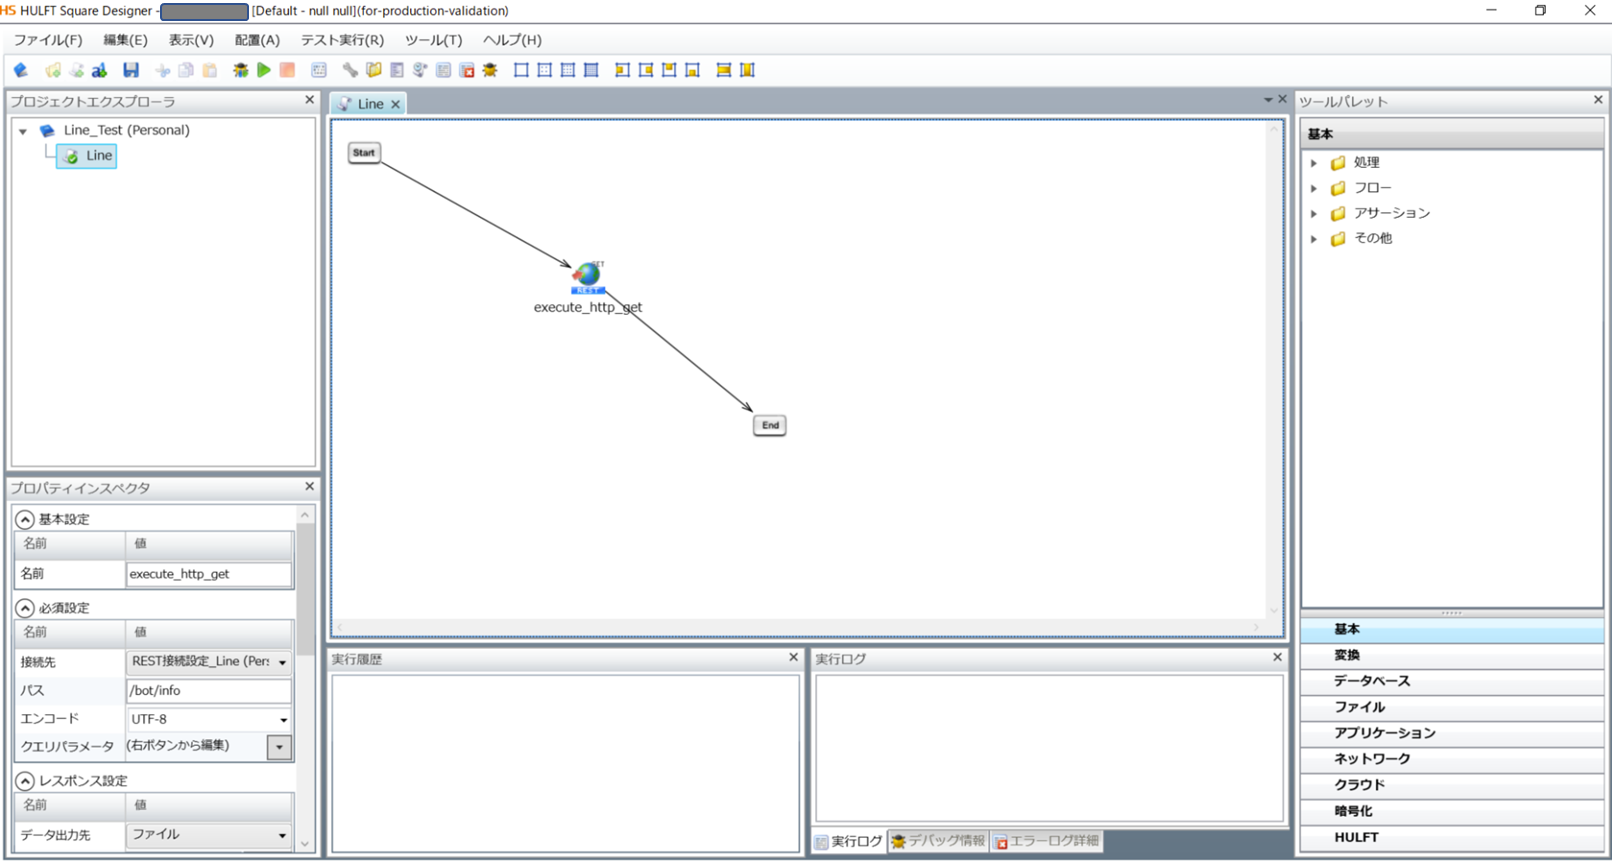Open the 編集(E) menu
Viewport: 1612px width, 862px height.
(x=125, y=40)
